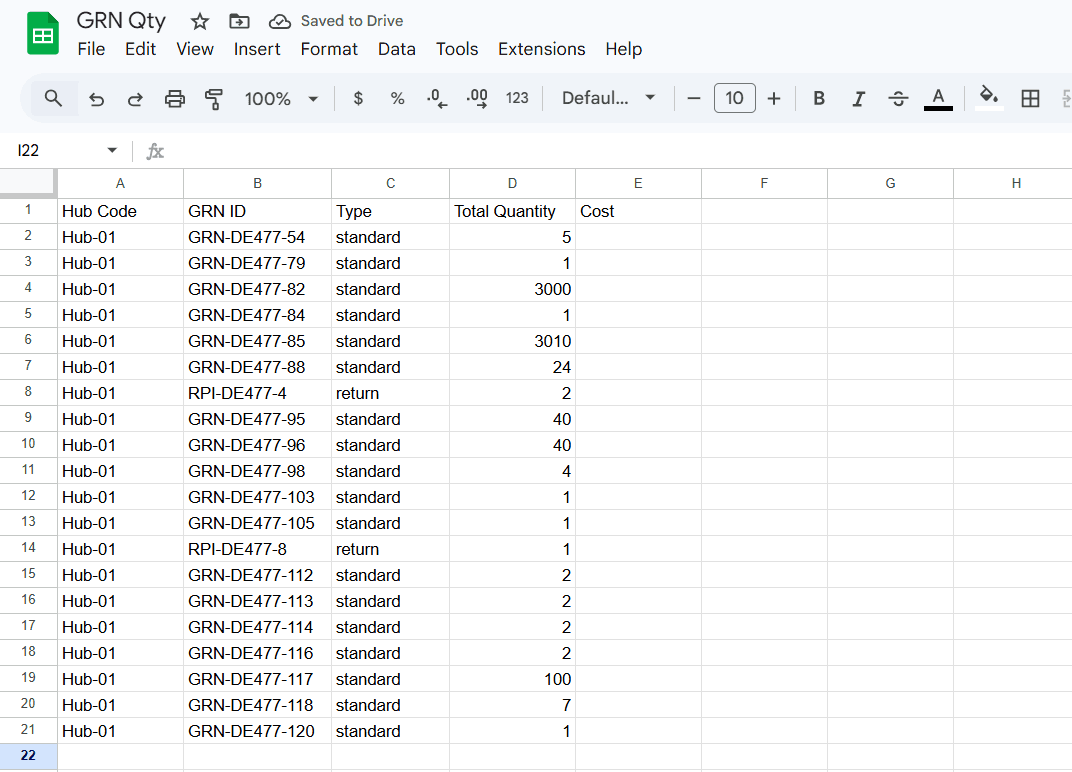Star this GRN Qty document
This screenshot has height=772, width=1072.
coord(200,21)
